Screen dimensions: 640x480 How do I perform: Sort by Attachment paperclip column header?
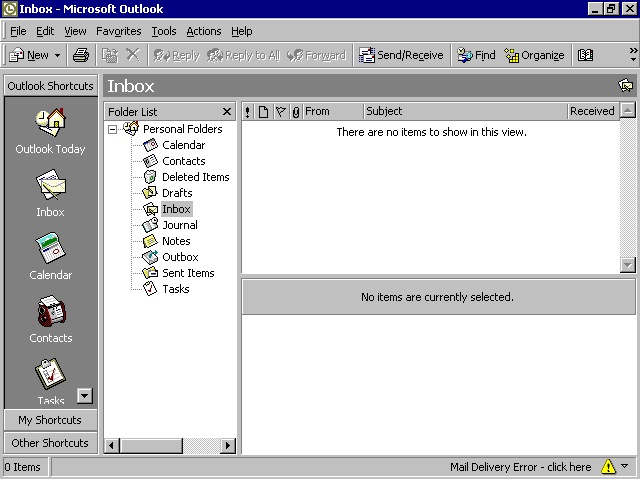pos(296,111)
